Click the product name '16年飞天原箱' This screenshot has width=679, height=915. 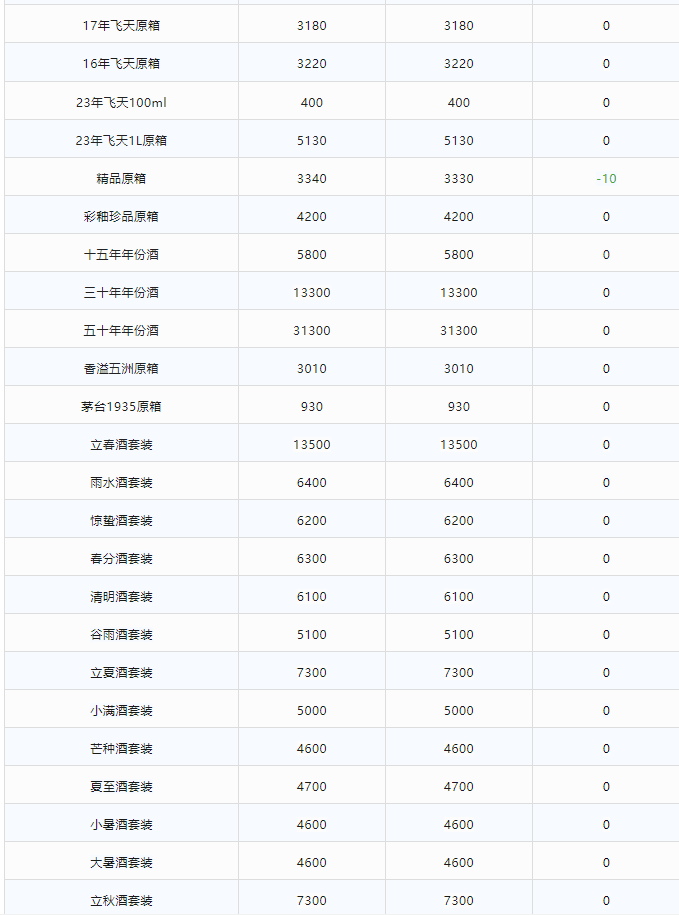pos(121,64)
